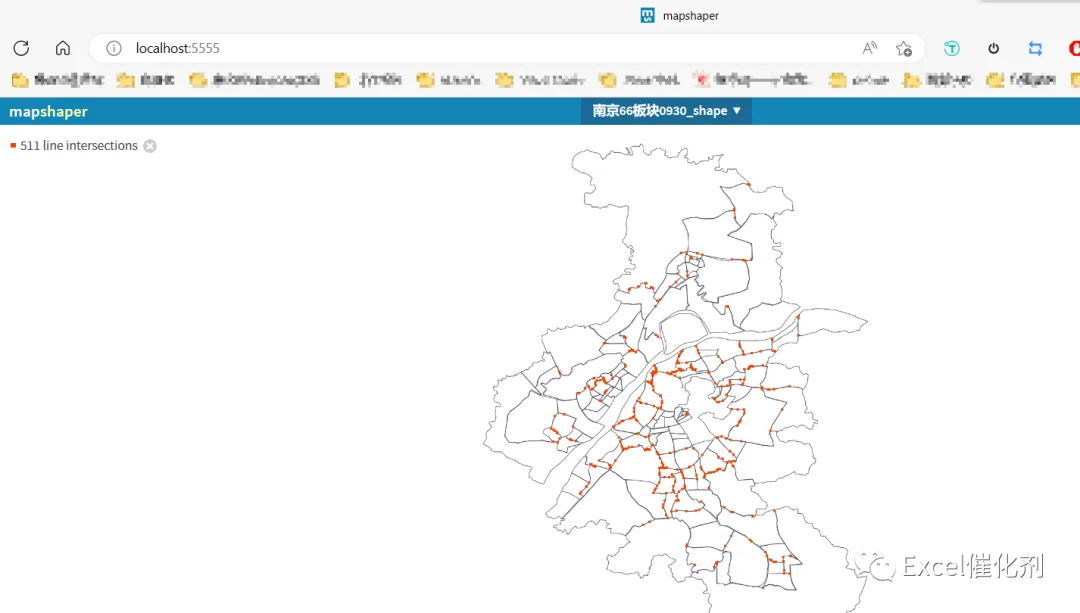
Task: Activate the Read aloud icon
Action: (x=869, y=48)
